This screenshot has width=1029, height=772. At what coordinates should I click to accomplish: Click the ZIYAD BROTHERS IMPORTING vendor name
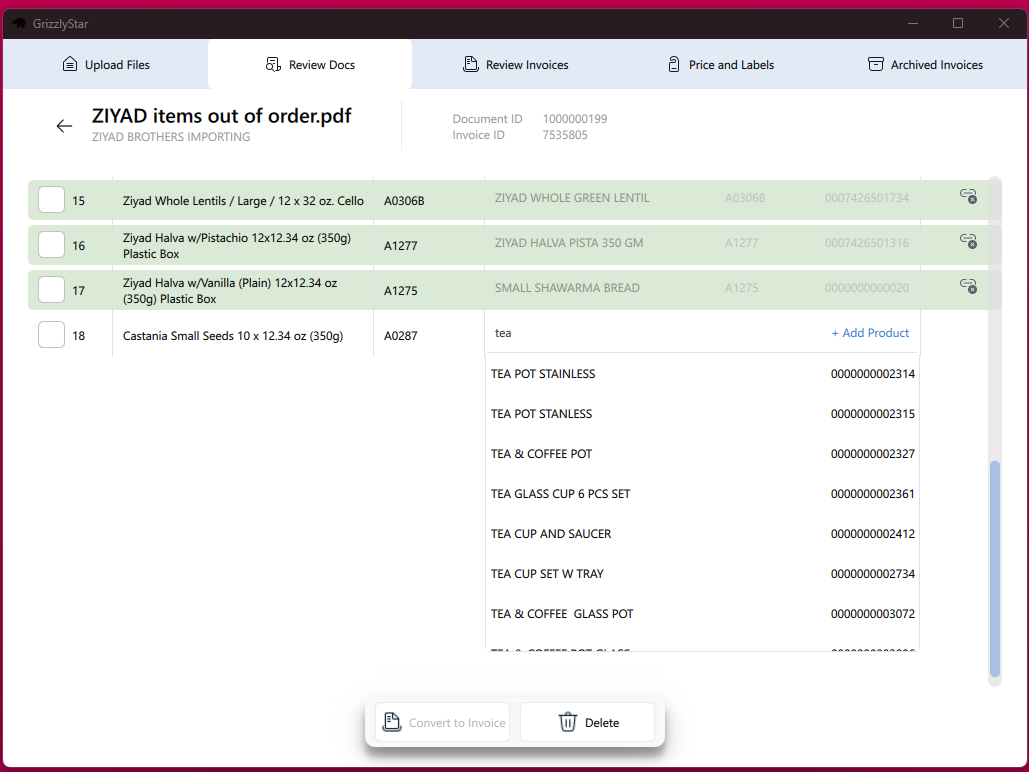pyautogui.click(x=171, y=137)
